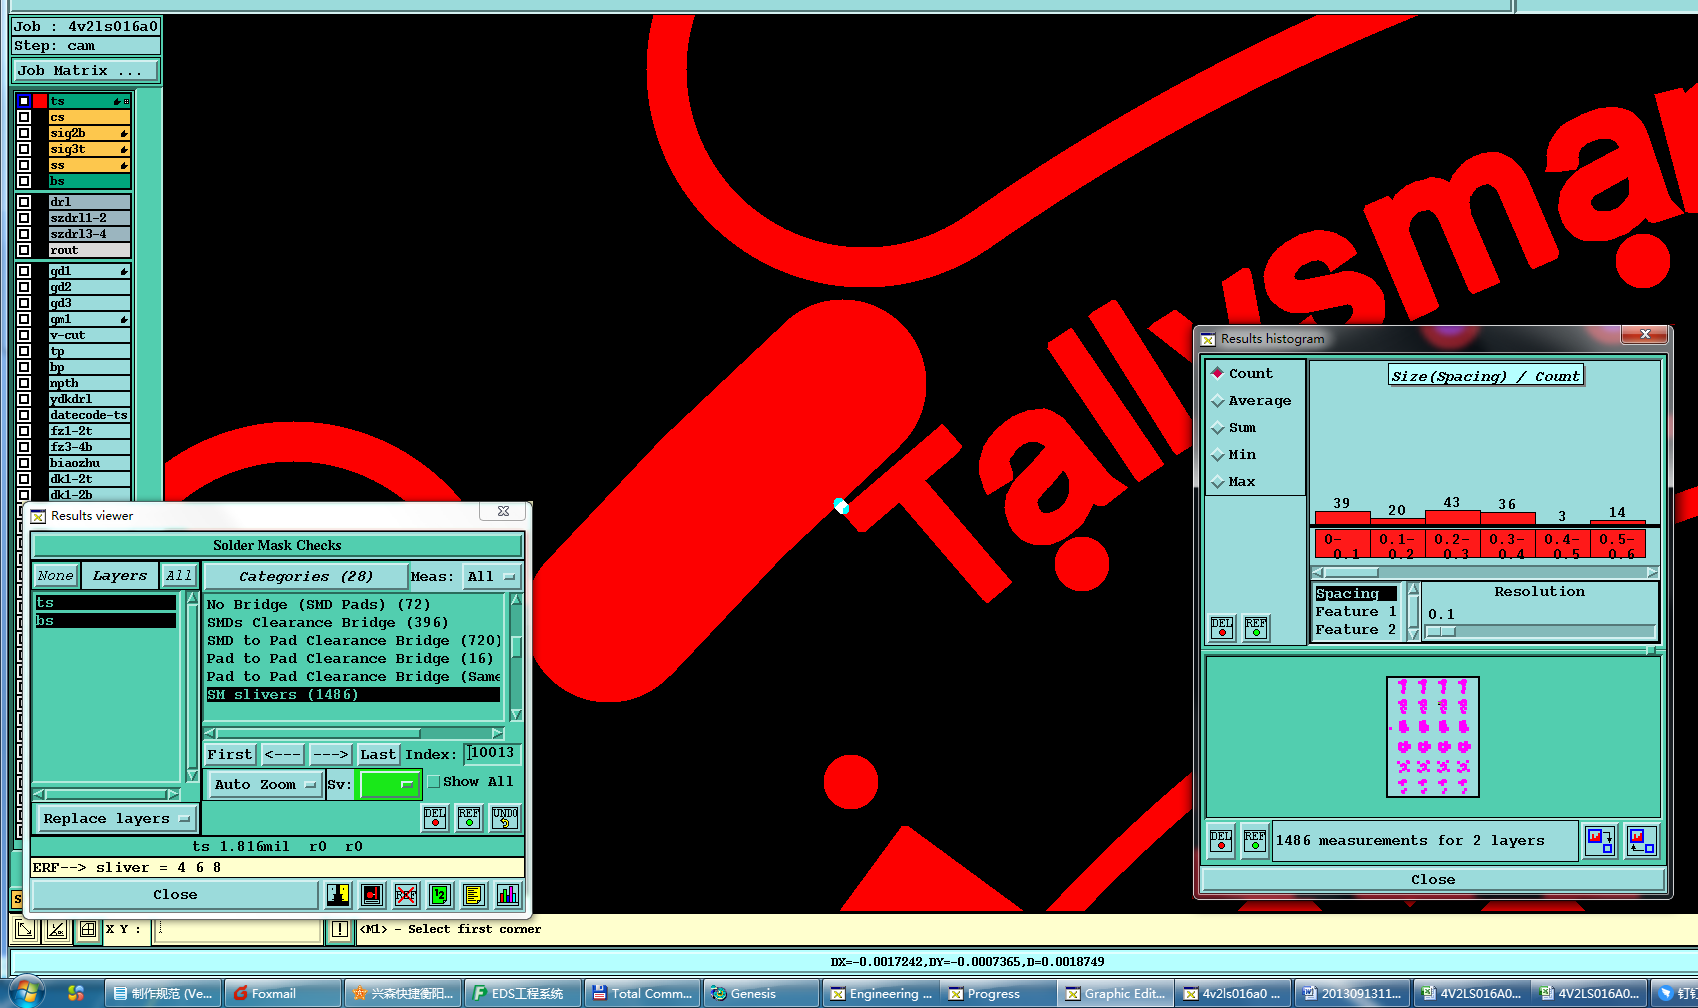Click histogram horizontal scroll right arrow

click(1652, 572)
